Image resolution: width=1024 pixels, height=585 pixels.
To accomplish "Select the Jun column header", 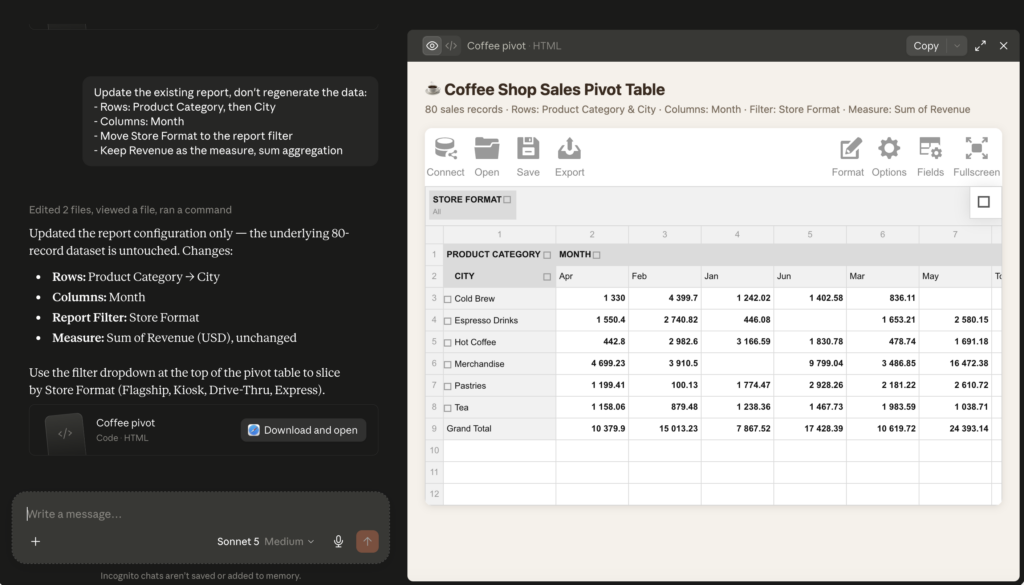I will 810,276.
